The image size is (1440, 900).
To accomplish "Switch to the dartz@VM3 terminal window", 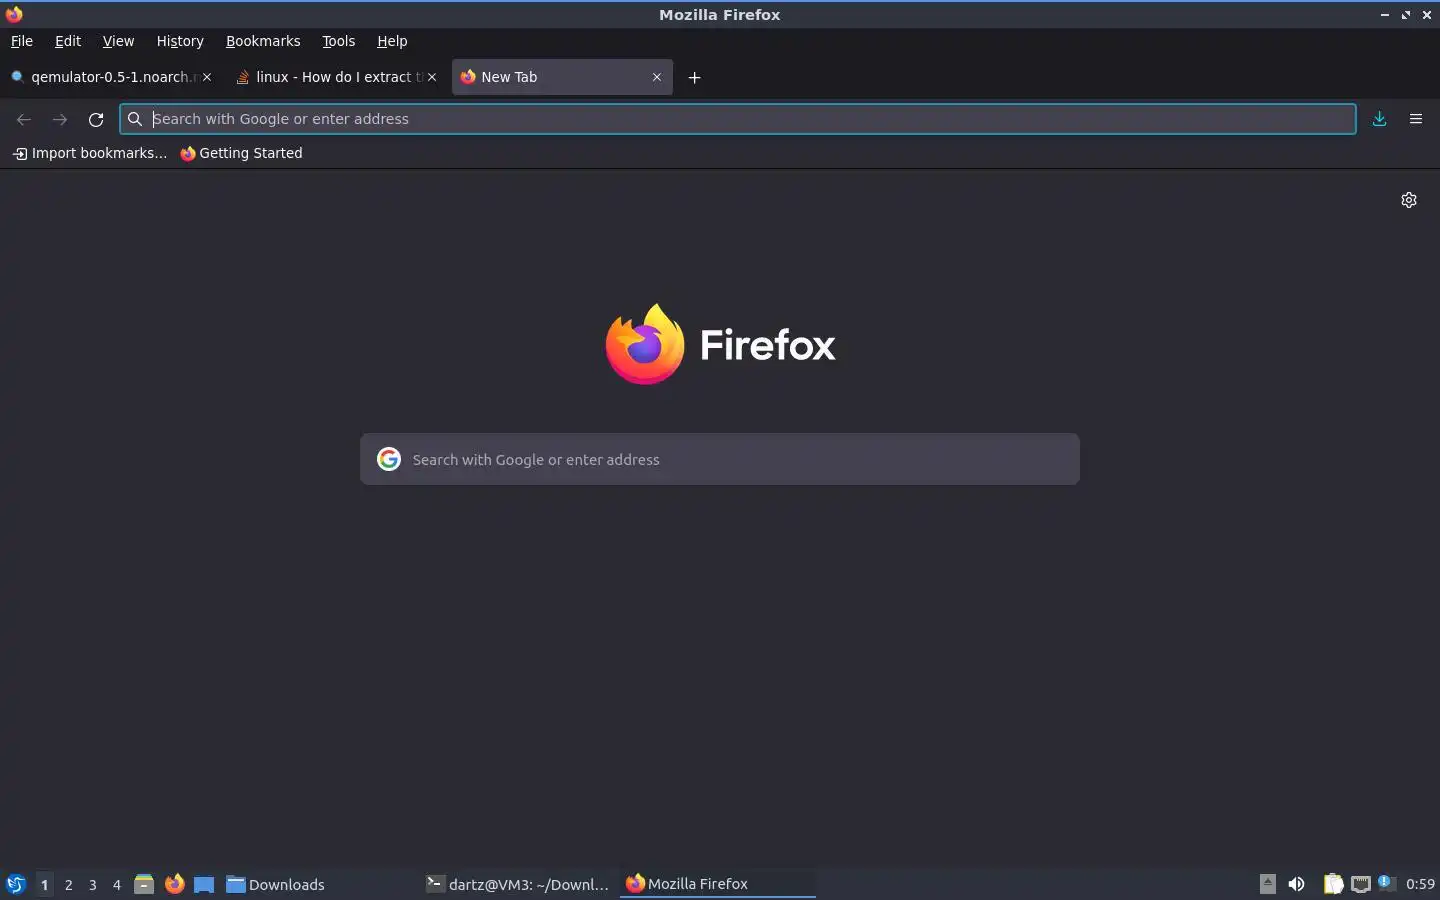I will point(518,884).
